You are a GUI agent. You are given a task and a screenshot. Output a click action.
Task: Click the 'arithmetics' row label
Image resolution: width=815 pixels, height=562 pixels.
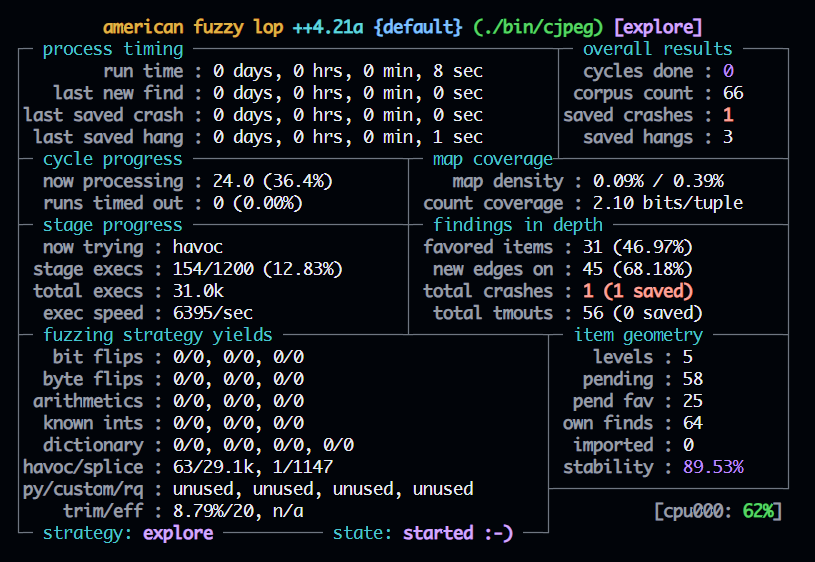point(88,401)
